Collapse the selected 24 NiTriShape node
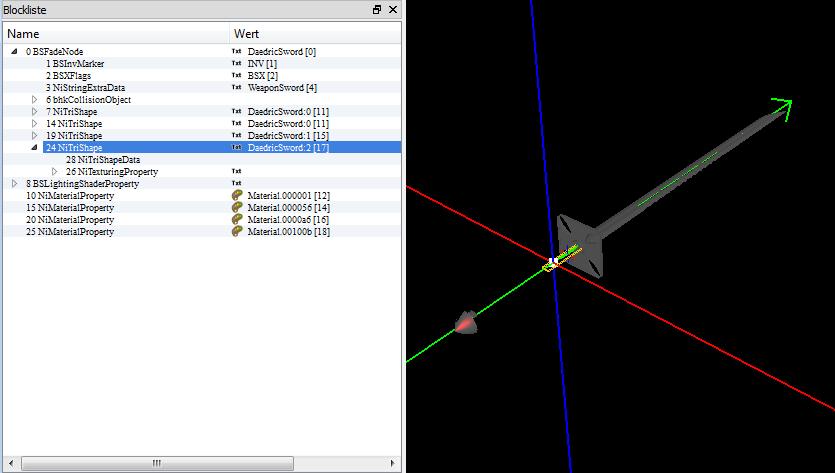This screenshot has width=835, height=473. click(x=34, y=148)
